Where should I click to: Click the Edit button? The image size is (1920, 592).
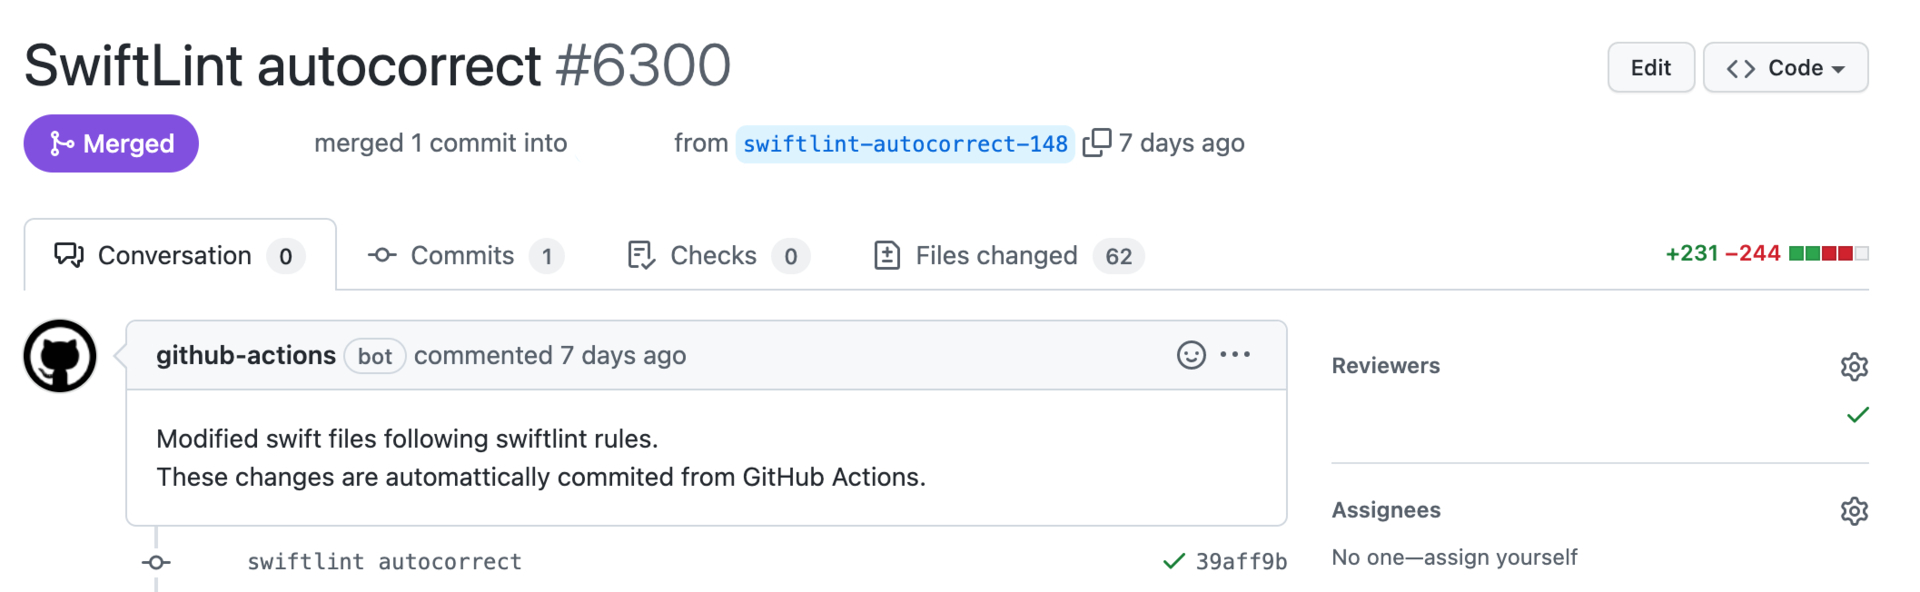(x=1650, y=67)
